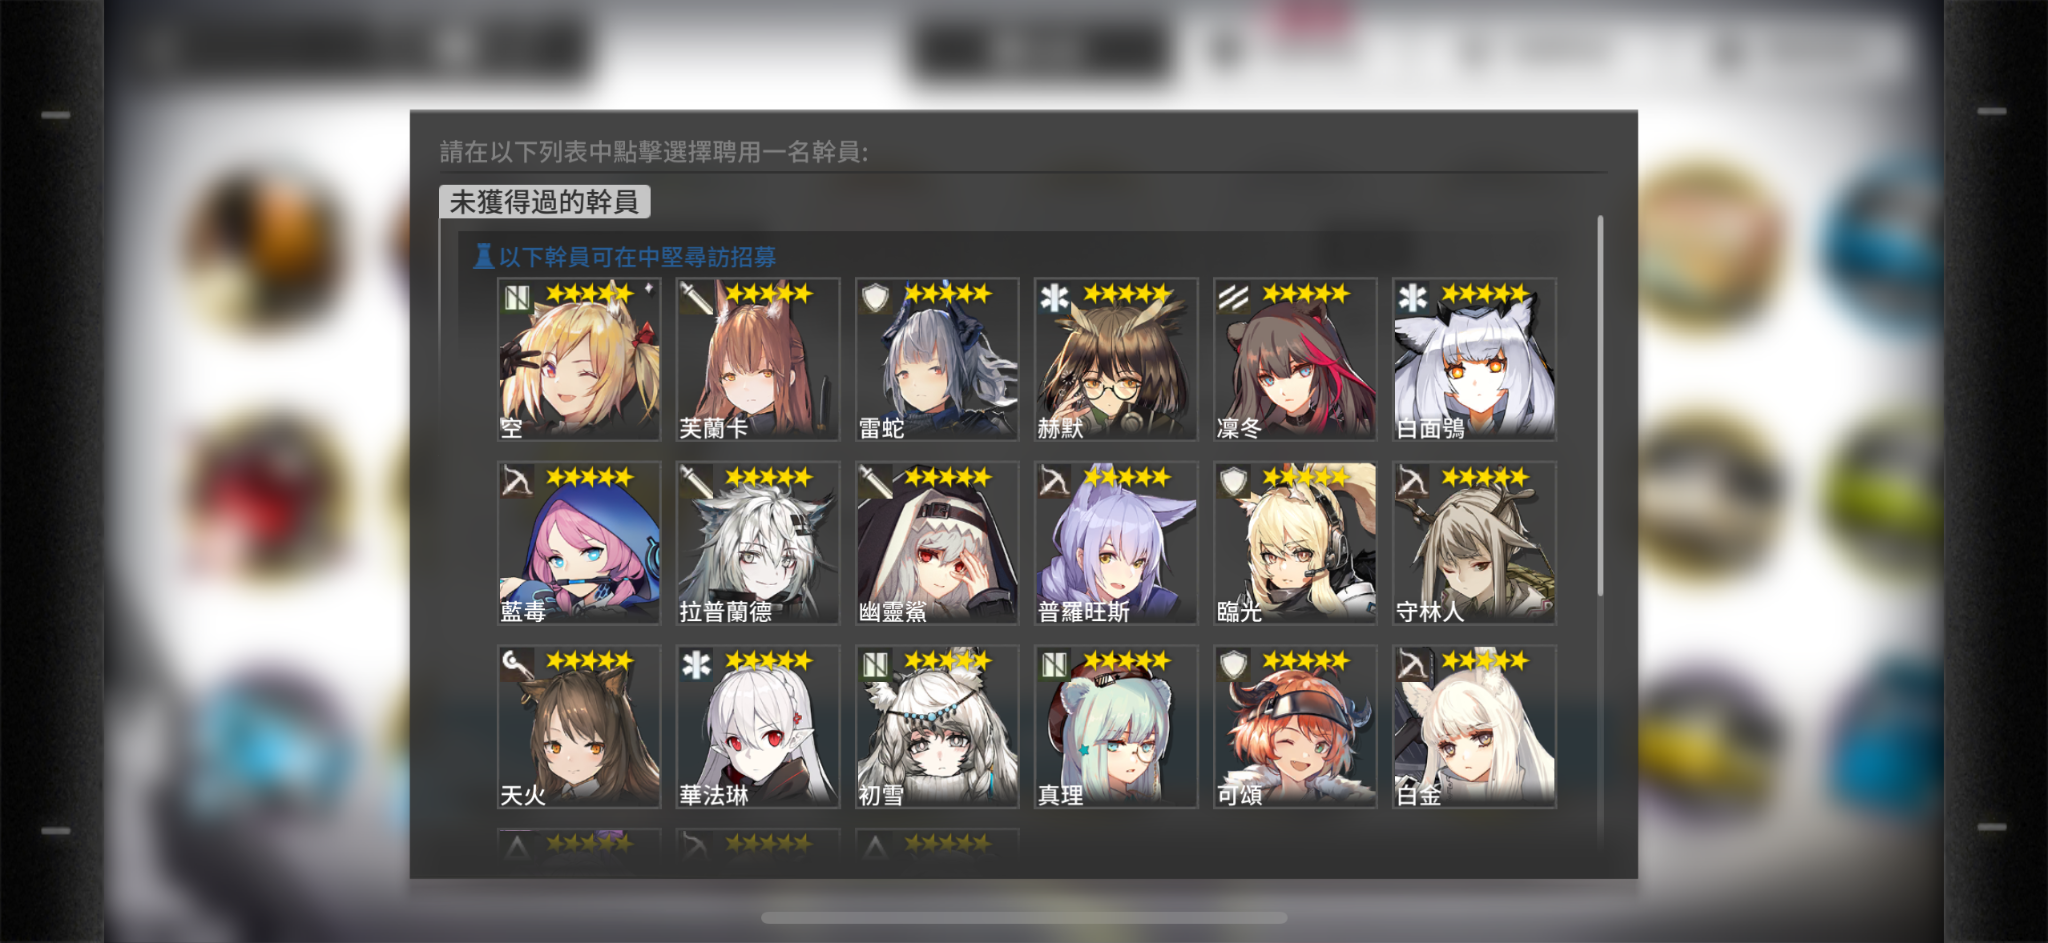Select operator 天火
This screenshot has height=943, width=2048.
(579, 727)
